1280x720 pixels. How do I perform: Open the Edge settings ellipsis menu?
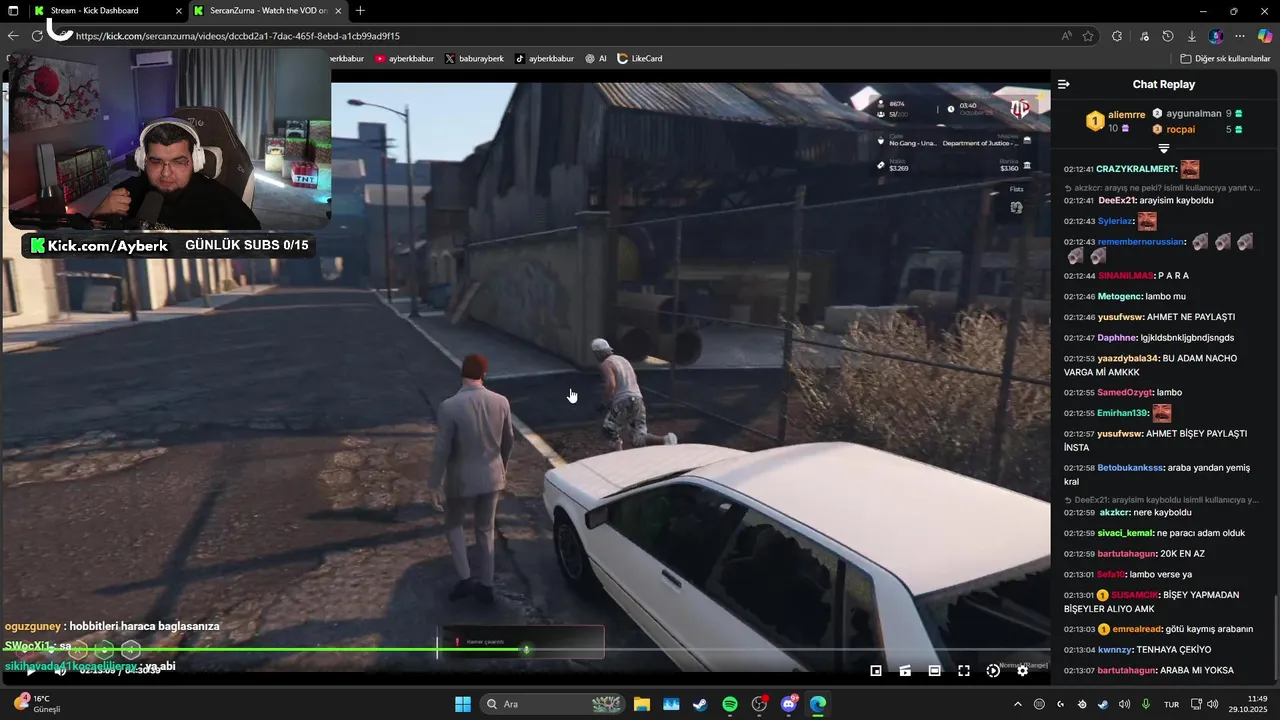click(x=1240, y=36)
